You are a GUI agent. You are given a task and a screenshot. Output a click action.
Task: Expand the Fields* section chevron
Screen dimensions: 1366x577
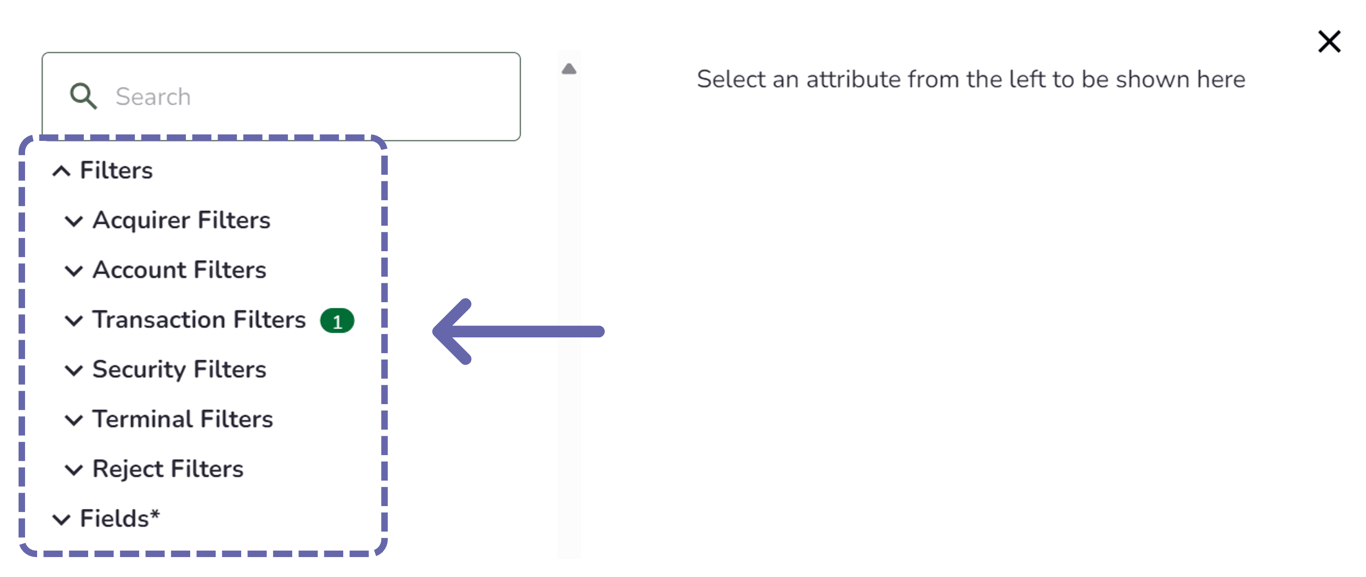61,520
